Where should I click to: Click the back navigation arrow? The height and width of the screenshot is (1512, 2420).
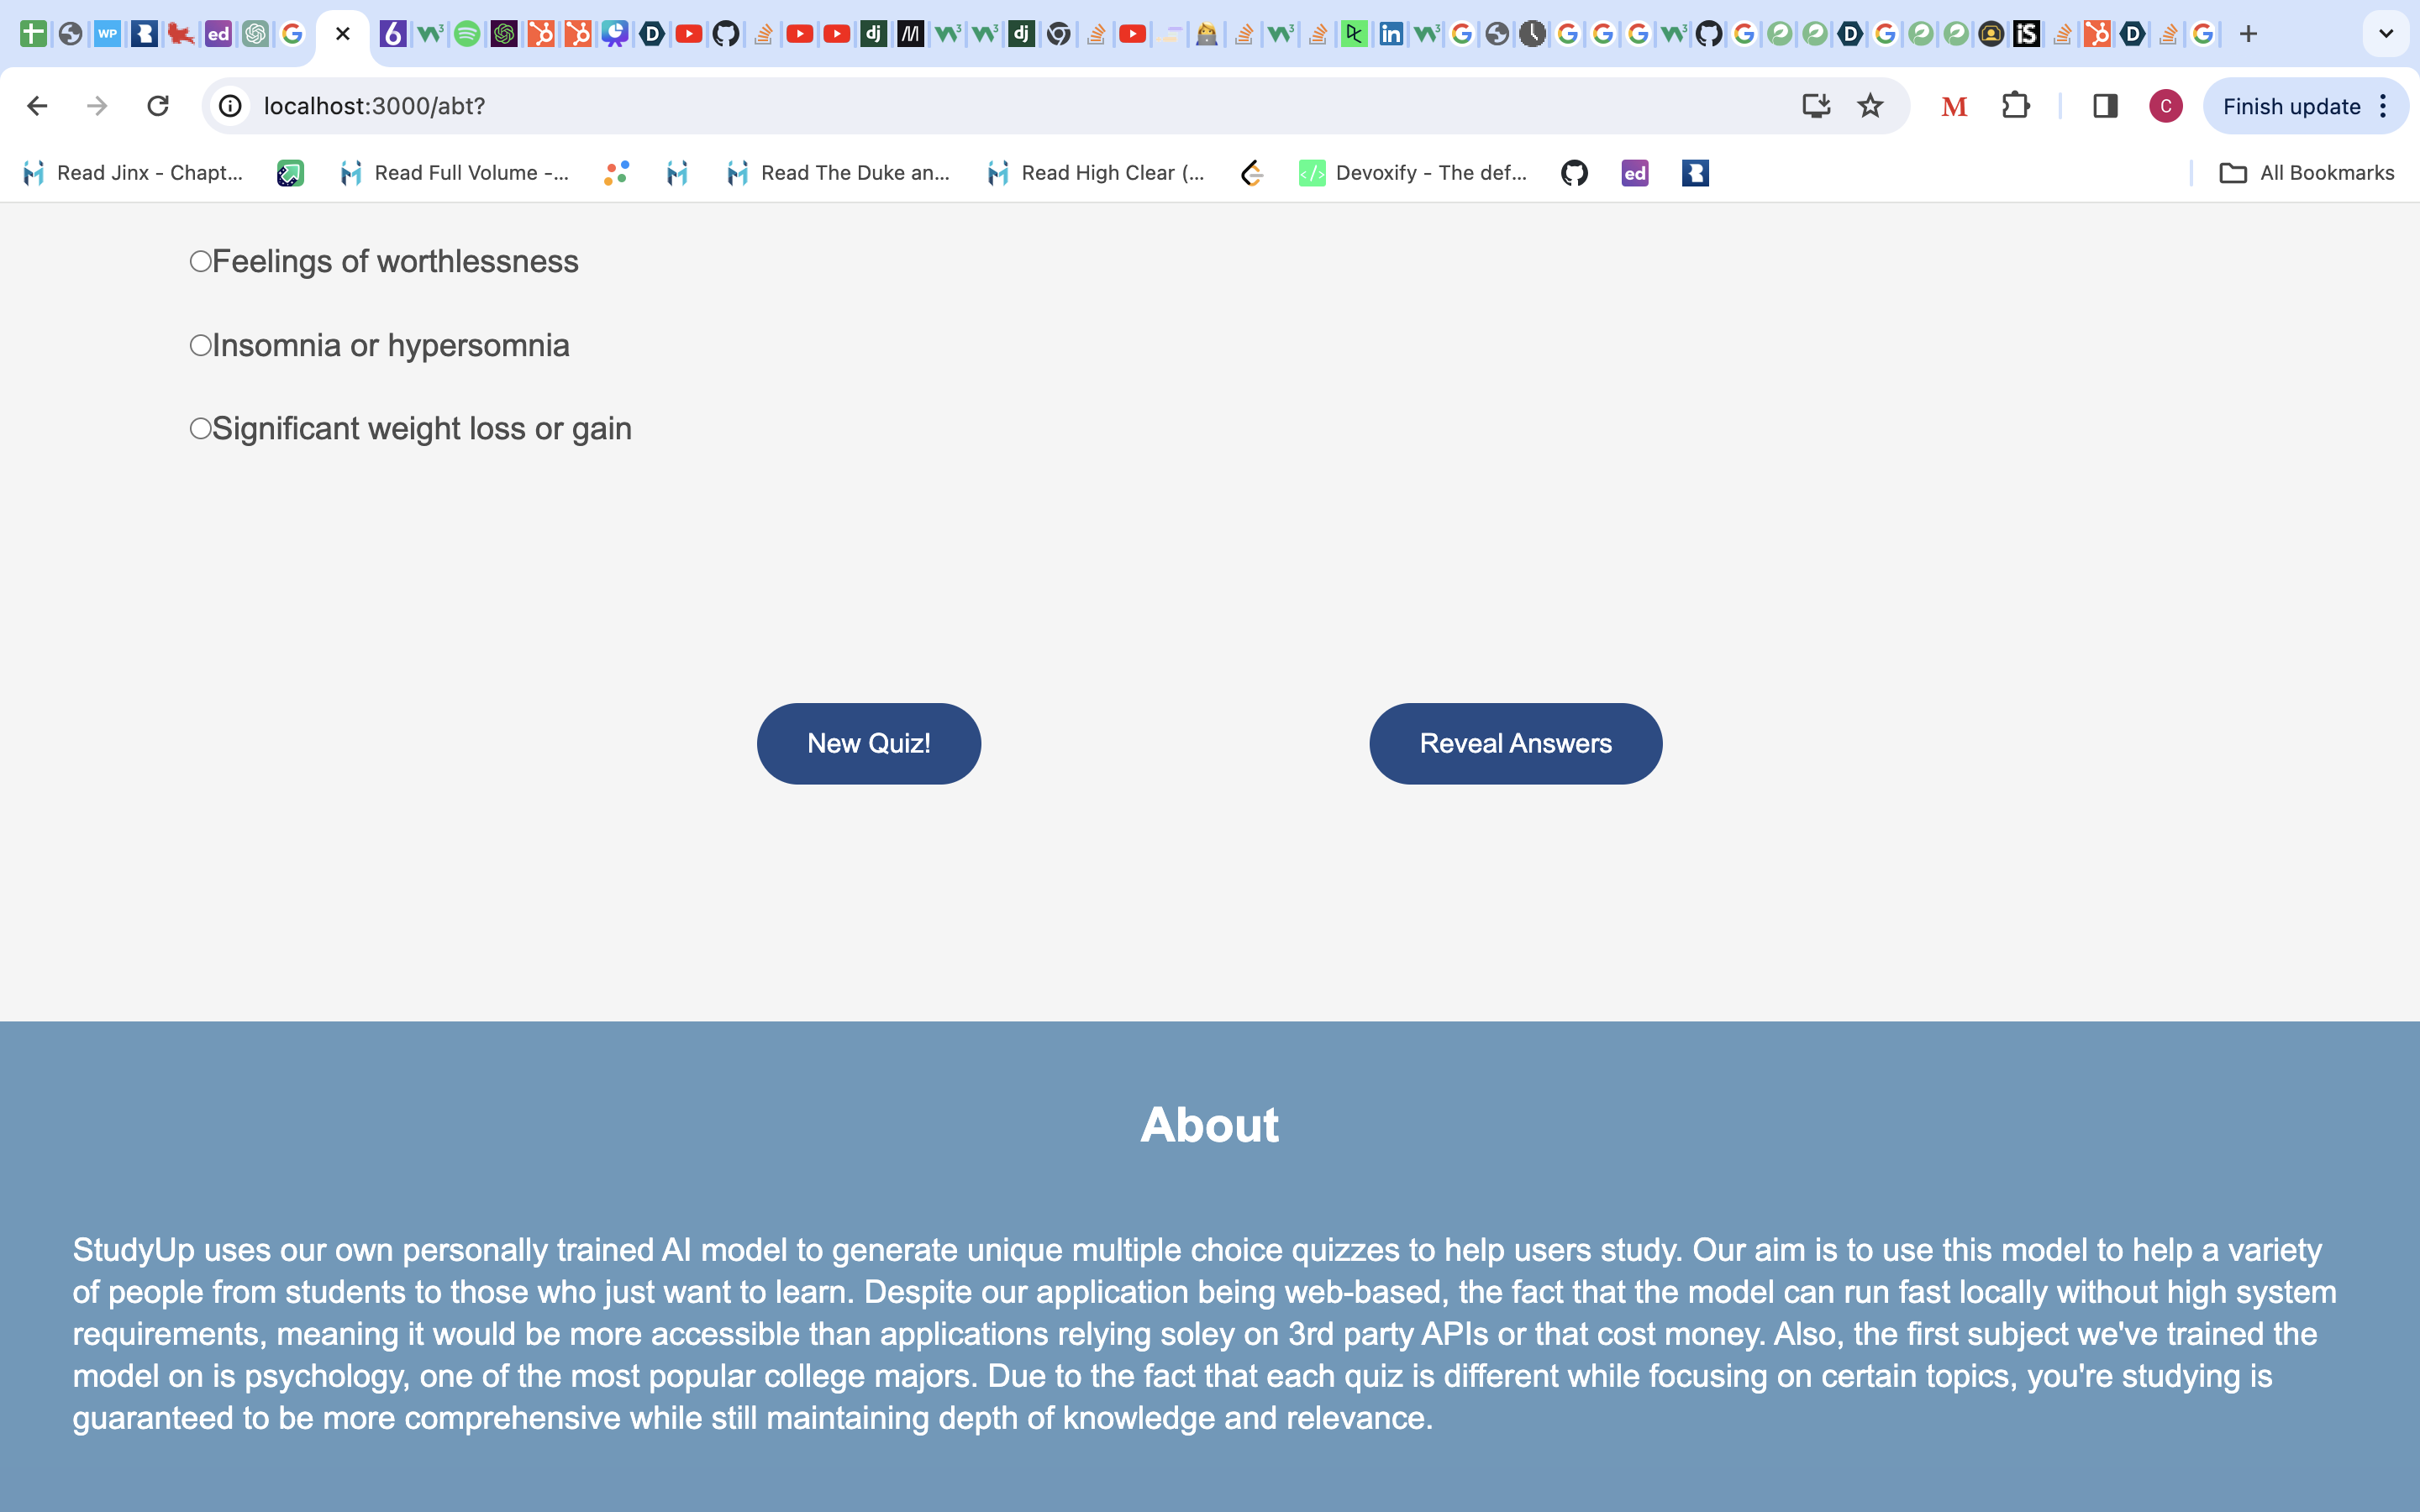(x=37, y=106)
